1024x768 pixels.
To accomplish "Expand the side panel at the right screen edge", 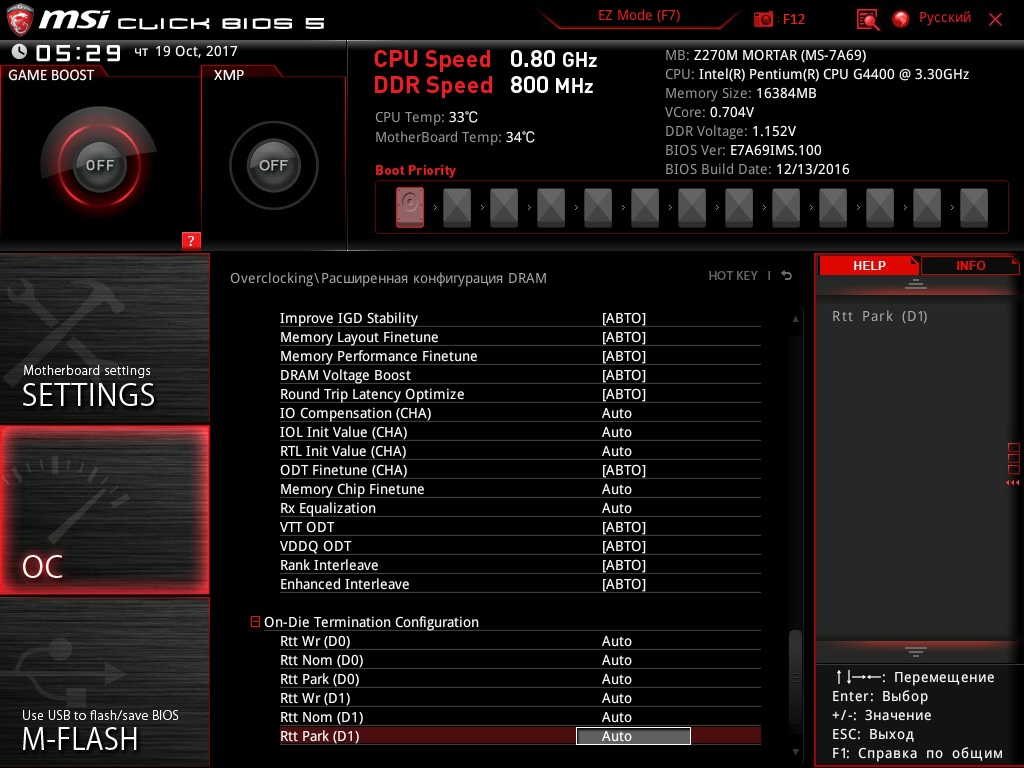I will (x=1013, y=464).
